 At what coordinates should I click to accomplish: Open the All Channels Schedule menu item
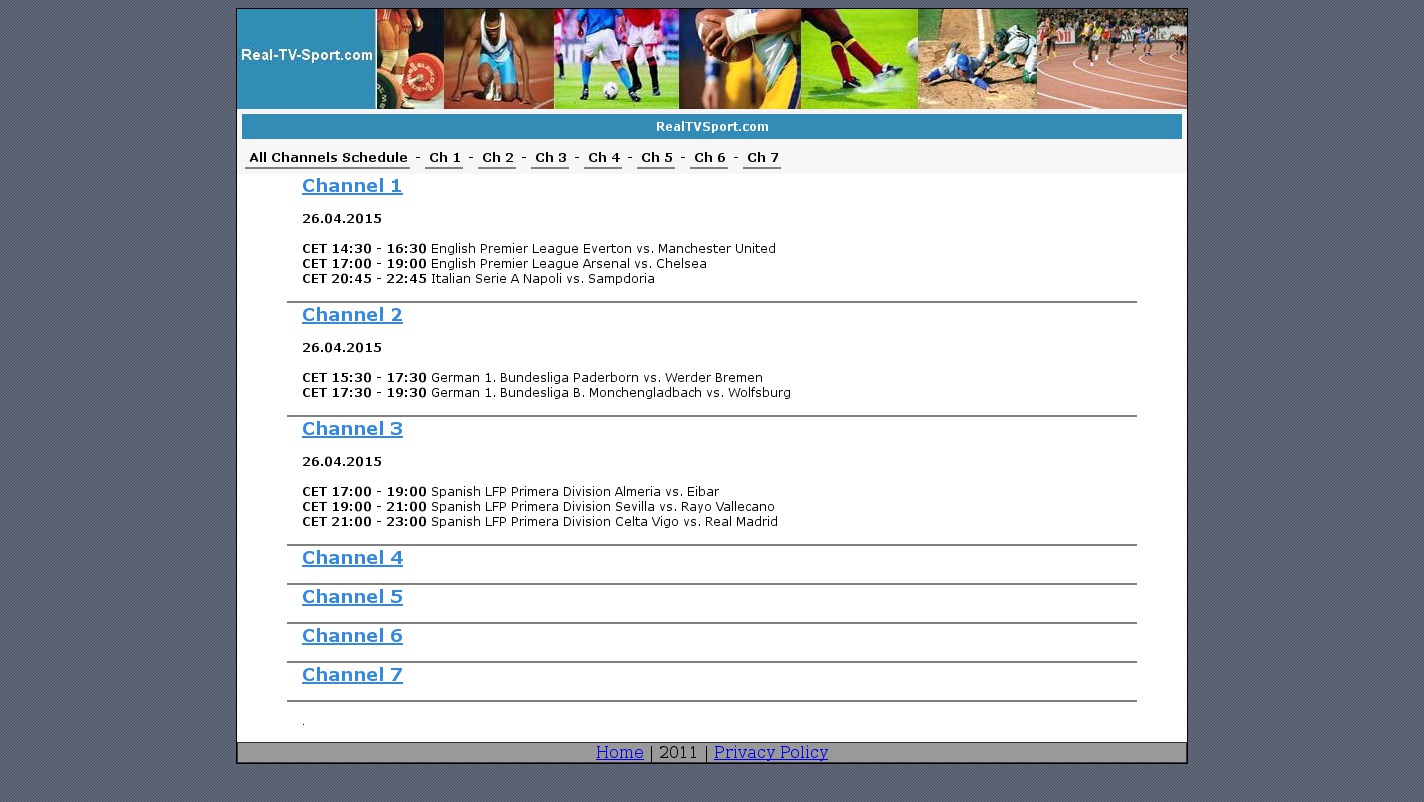328,158
